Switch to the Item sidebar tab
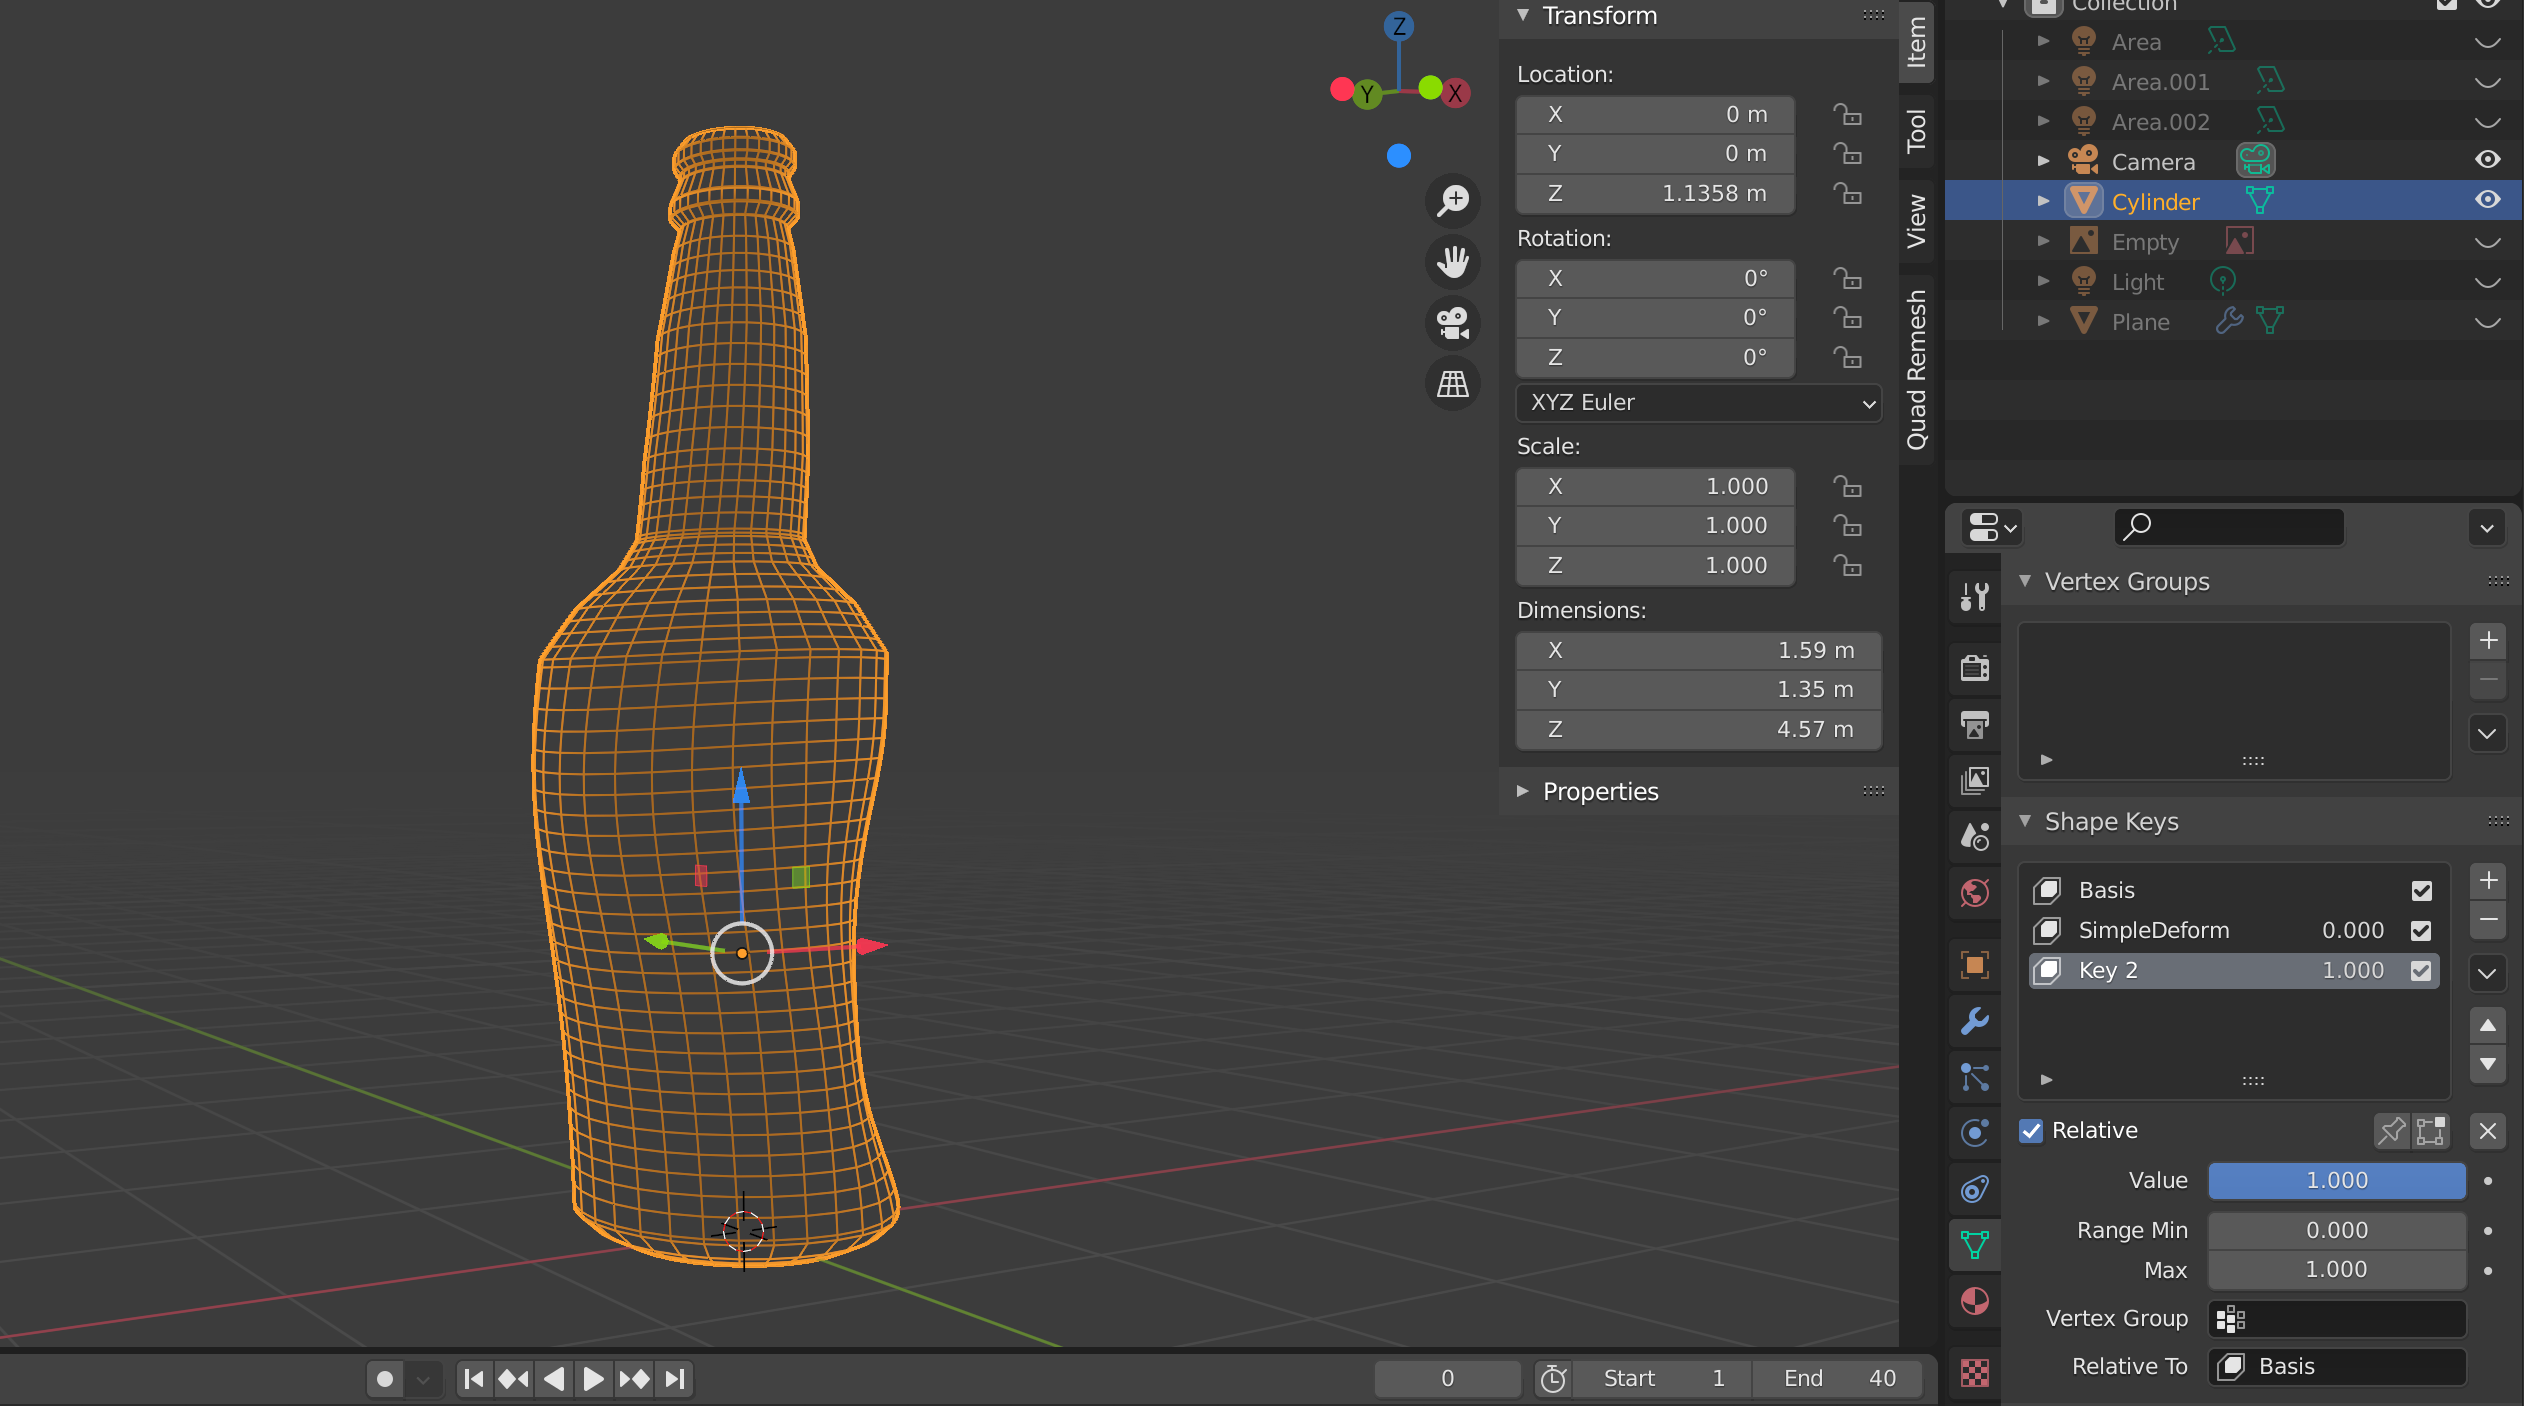The height and width of the screenshot is (1406, 2524). tap(1916, 41)
